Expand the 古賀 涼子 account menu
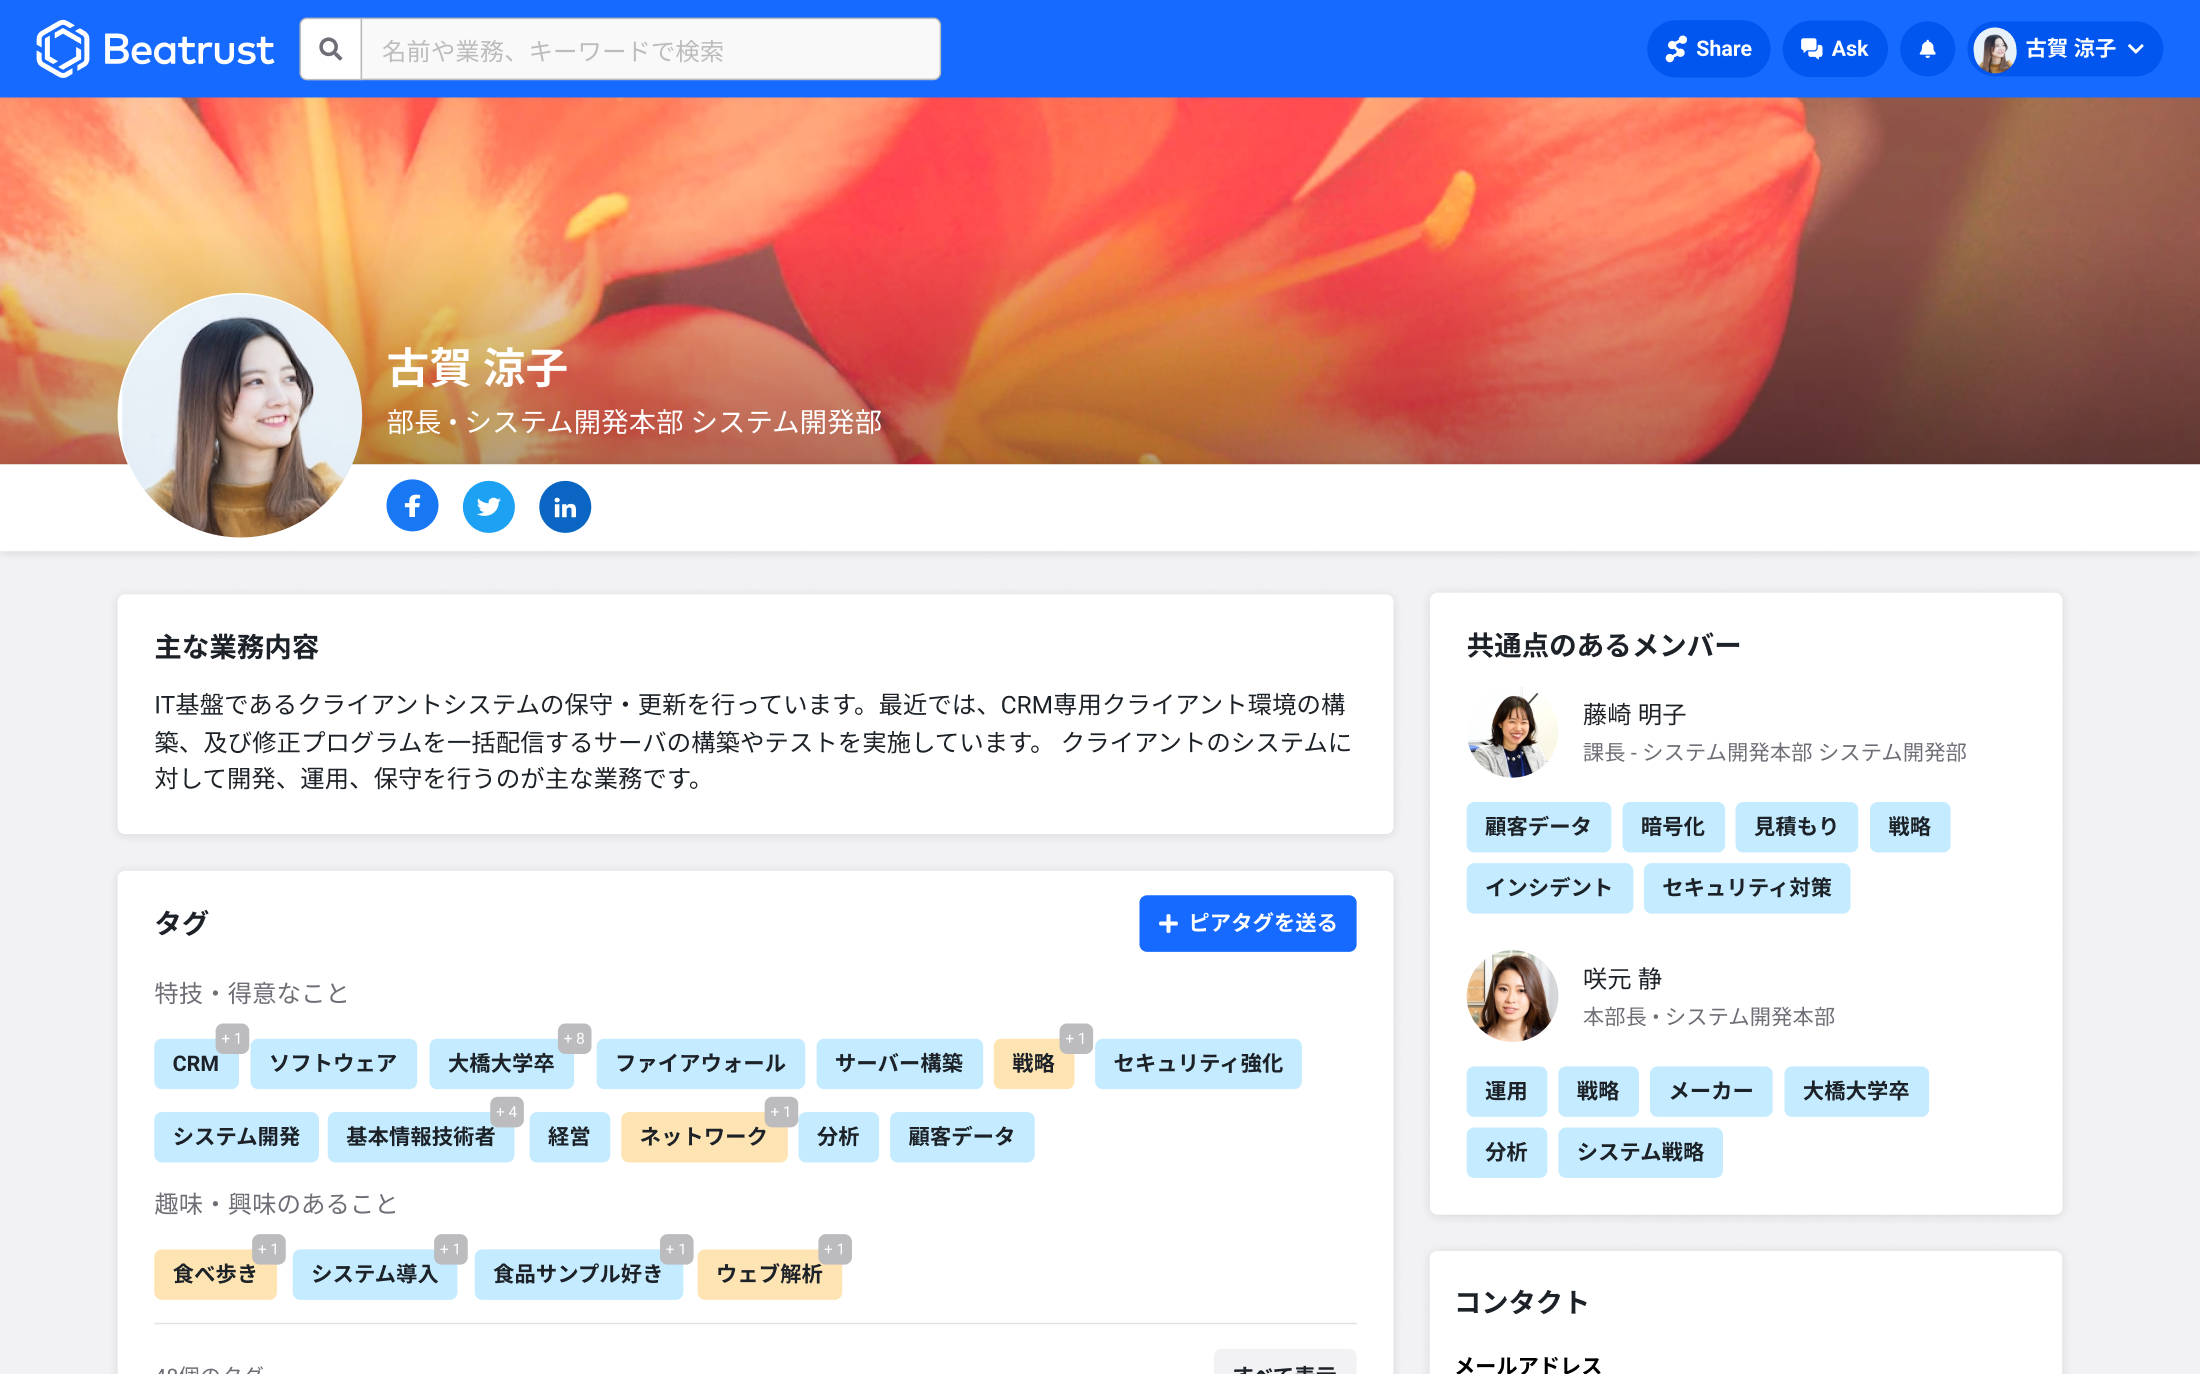Viewport: 2200px width, 1374px height. pyautogui.click(x=2065, y=49)
